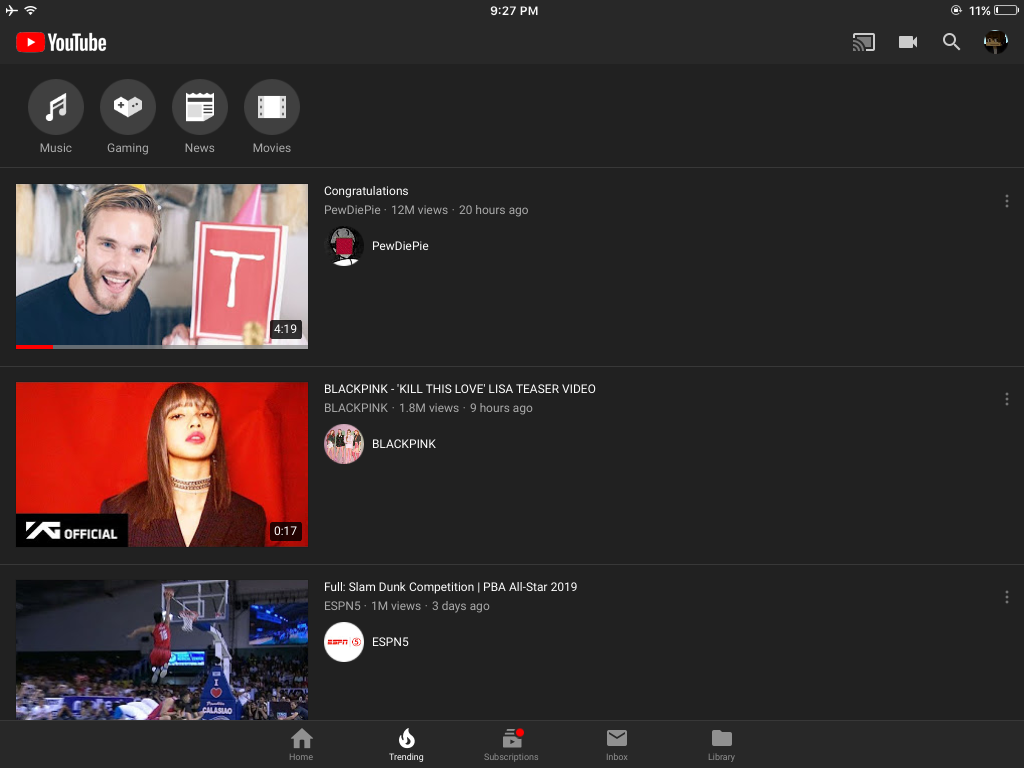Tap the battery indicator in status bar
The width and height of the screenshot is (1024, 768).
coord(1006,10)
